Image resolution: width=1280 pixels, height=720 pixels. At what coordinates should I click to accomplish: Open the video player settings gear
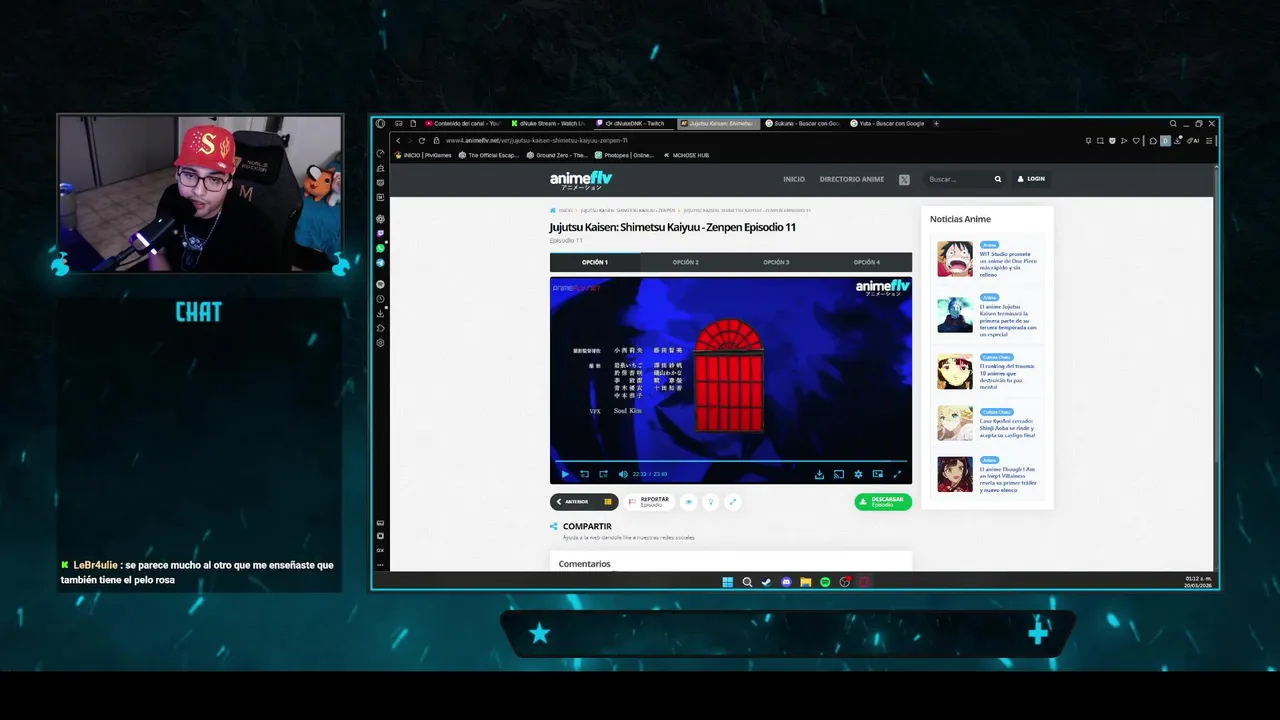pos(858,474)
